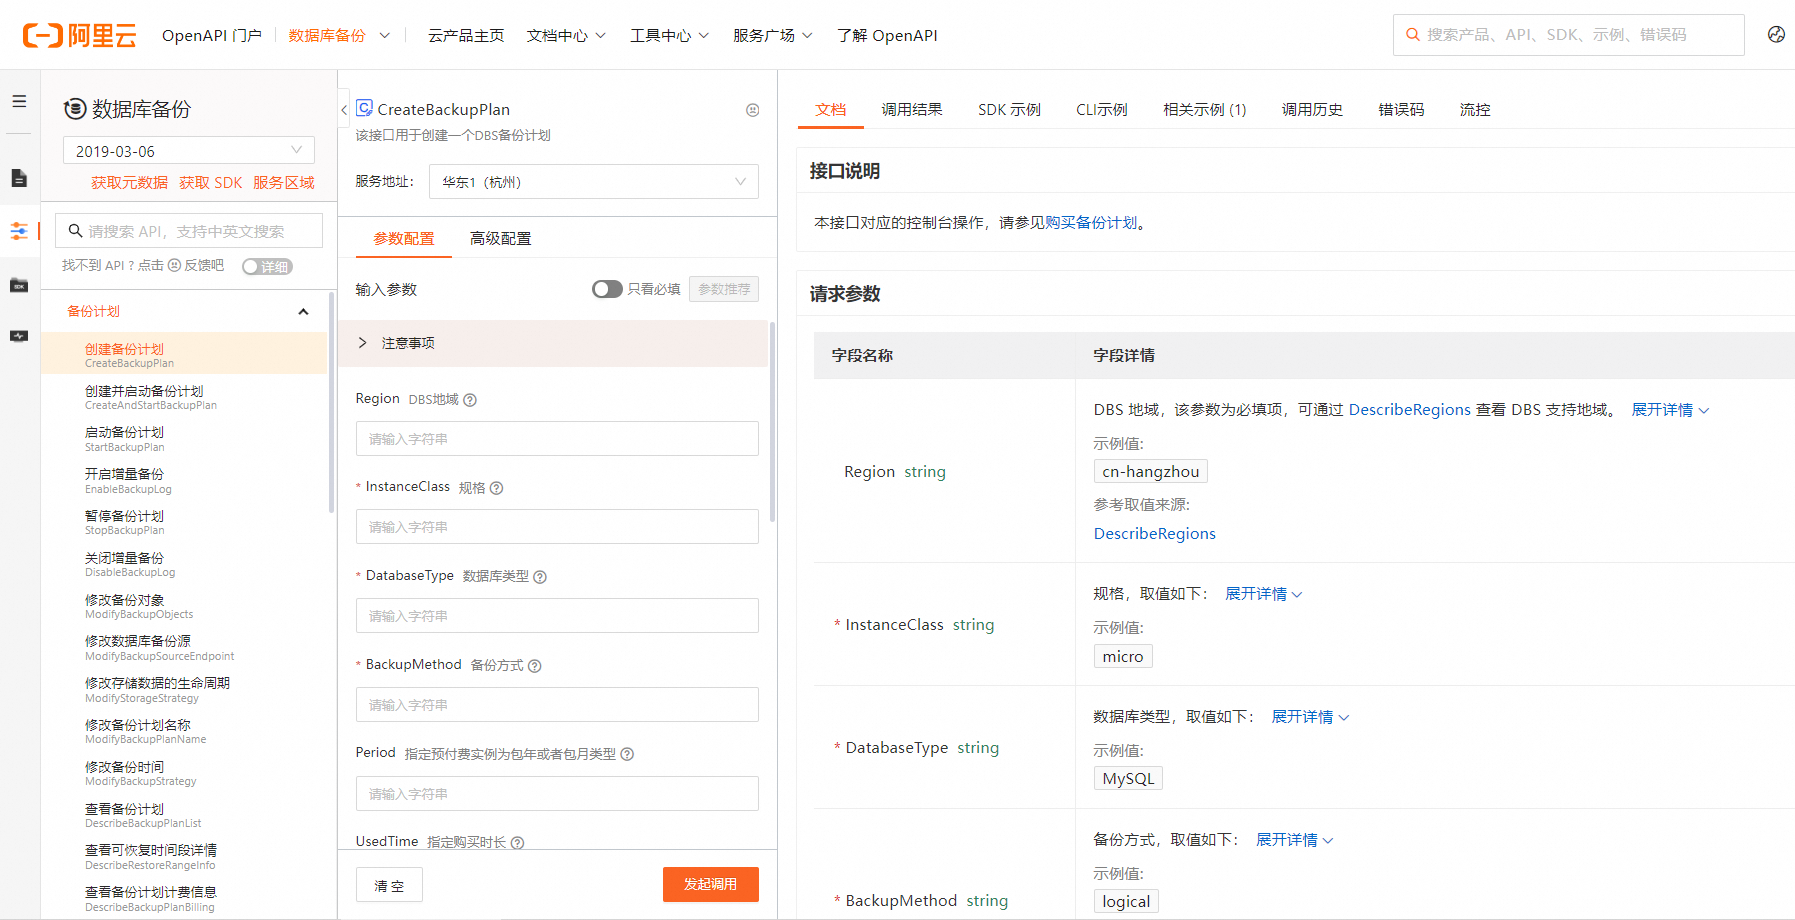Open 了解 OpenAPI in top nav

tap(887, 35)
